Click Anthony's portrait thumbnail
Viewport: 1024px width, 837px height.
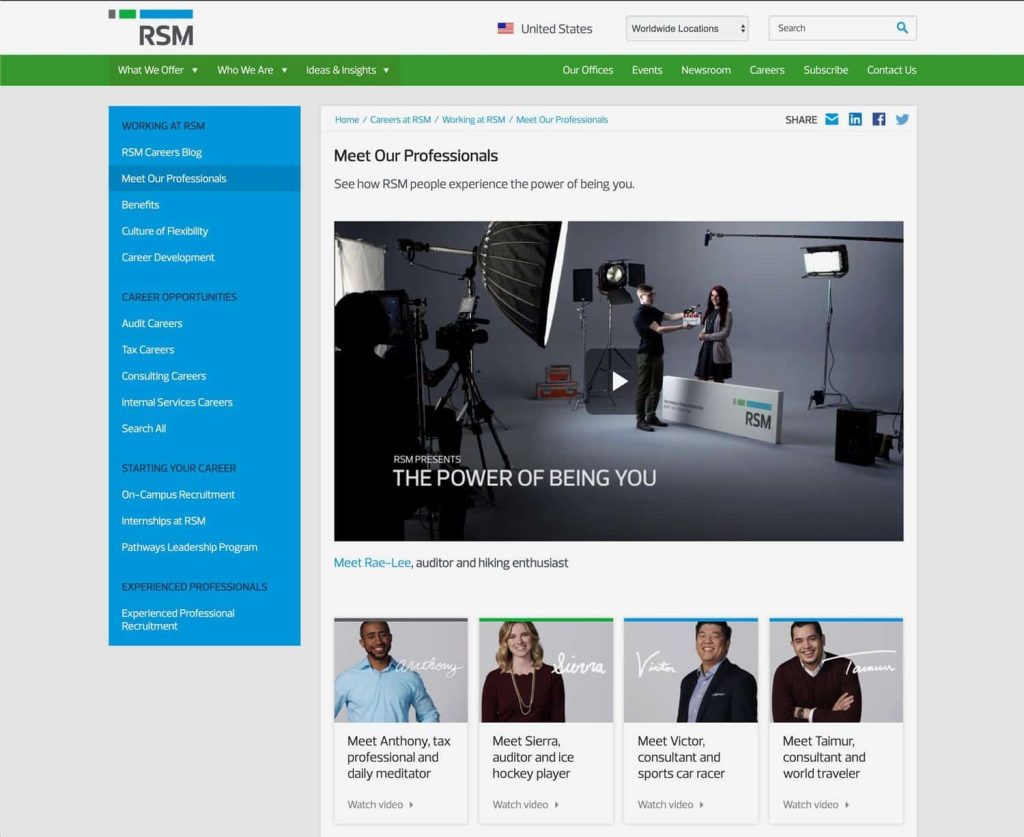pyautogui.click(x=401, y=671)
